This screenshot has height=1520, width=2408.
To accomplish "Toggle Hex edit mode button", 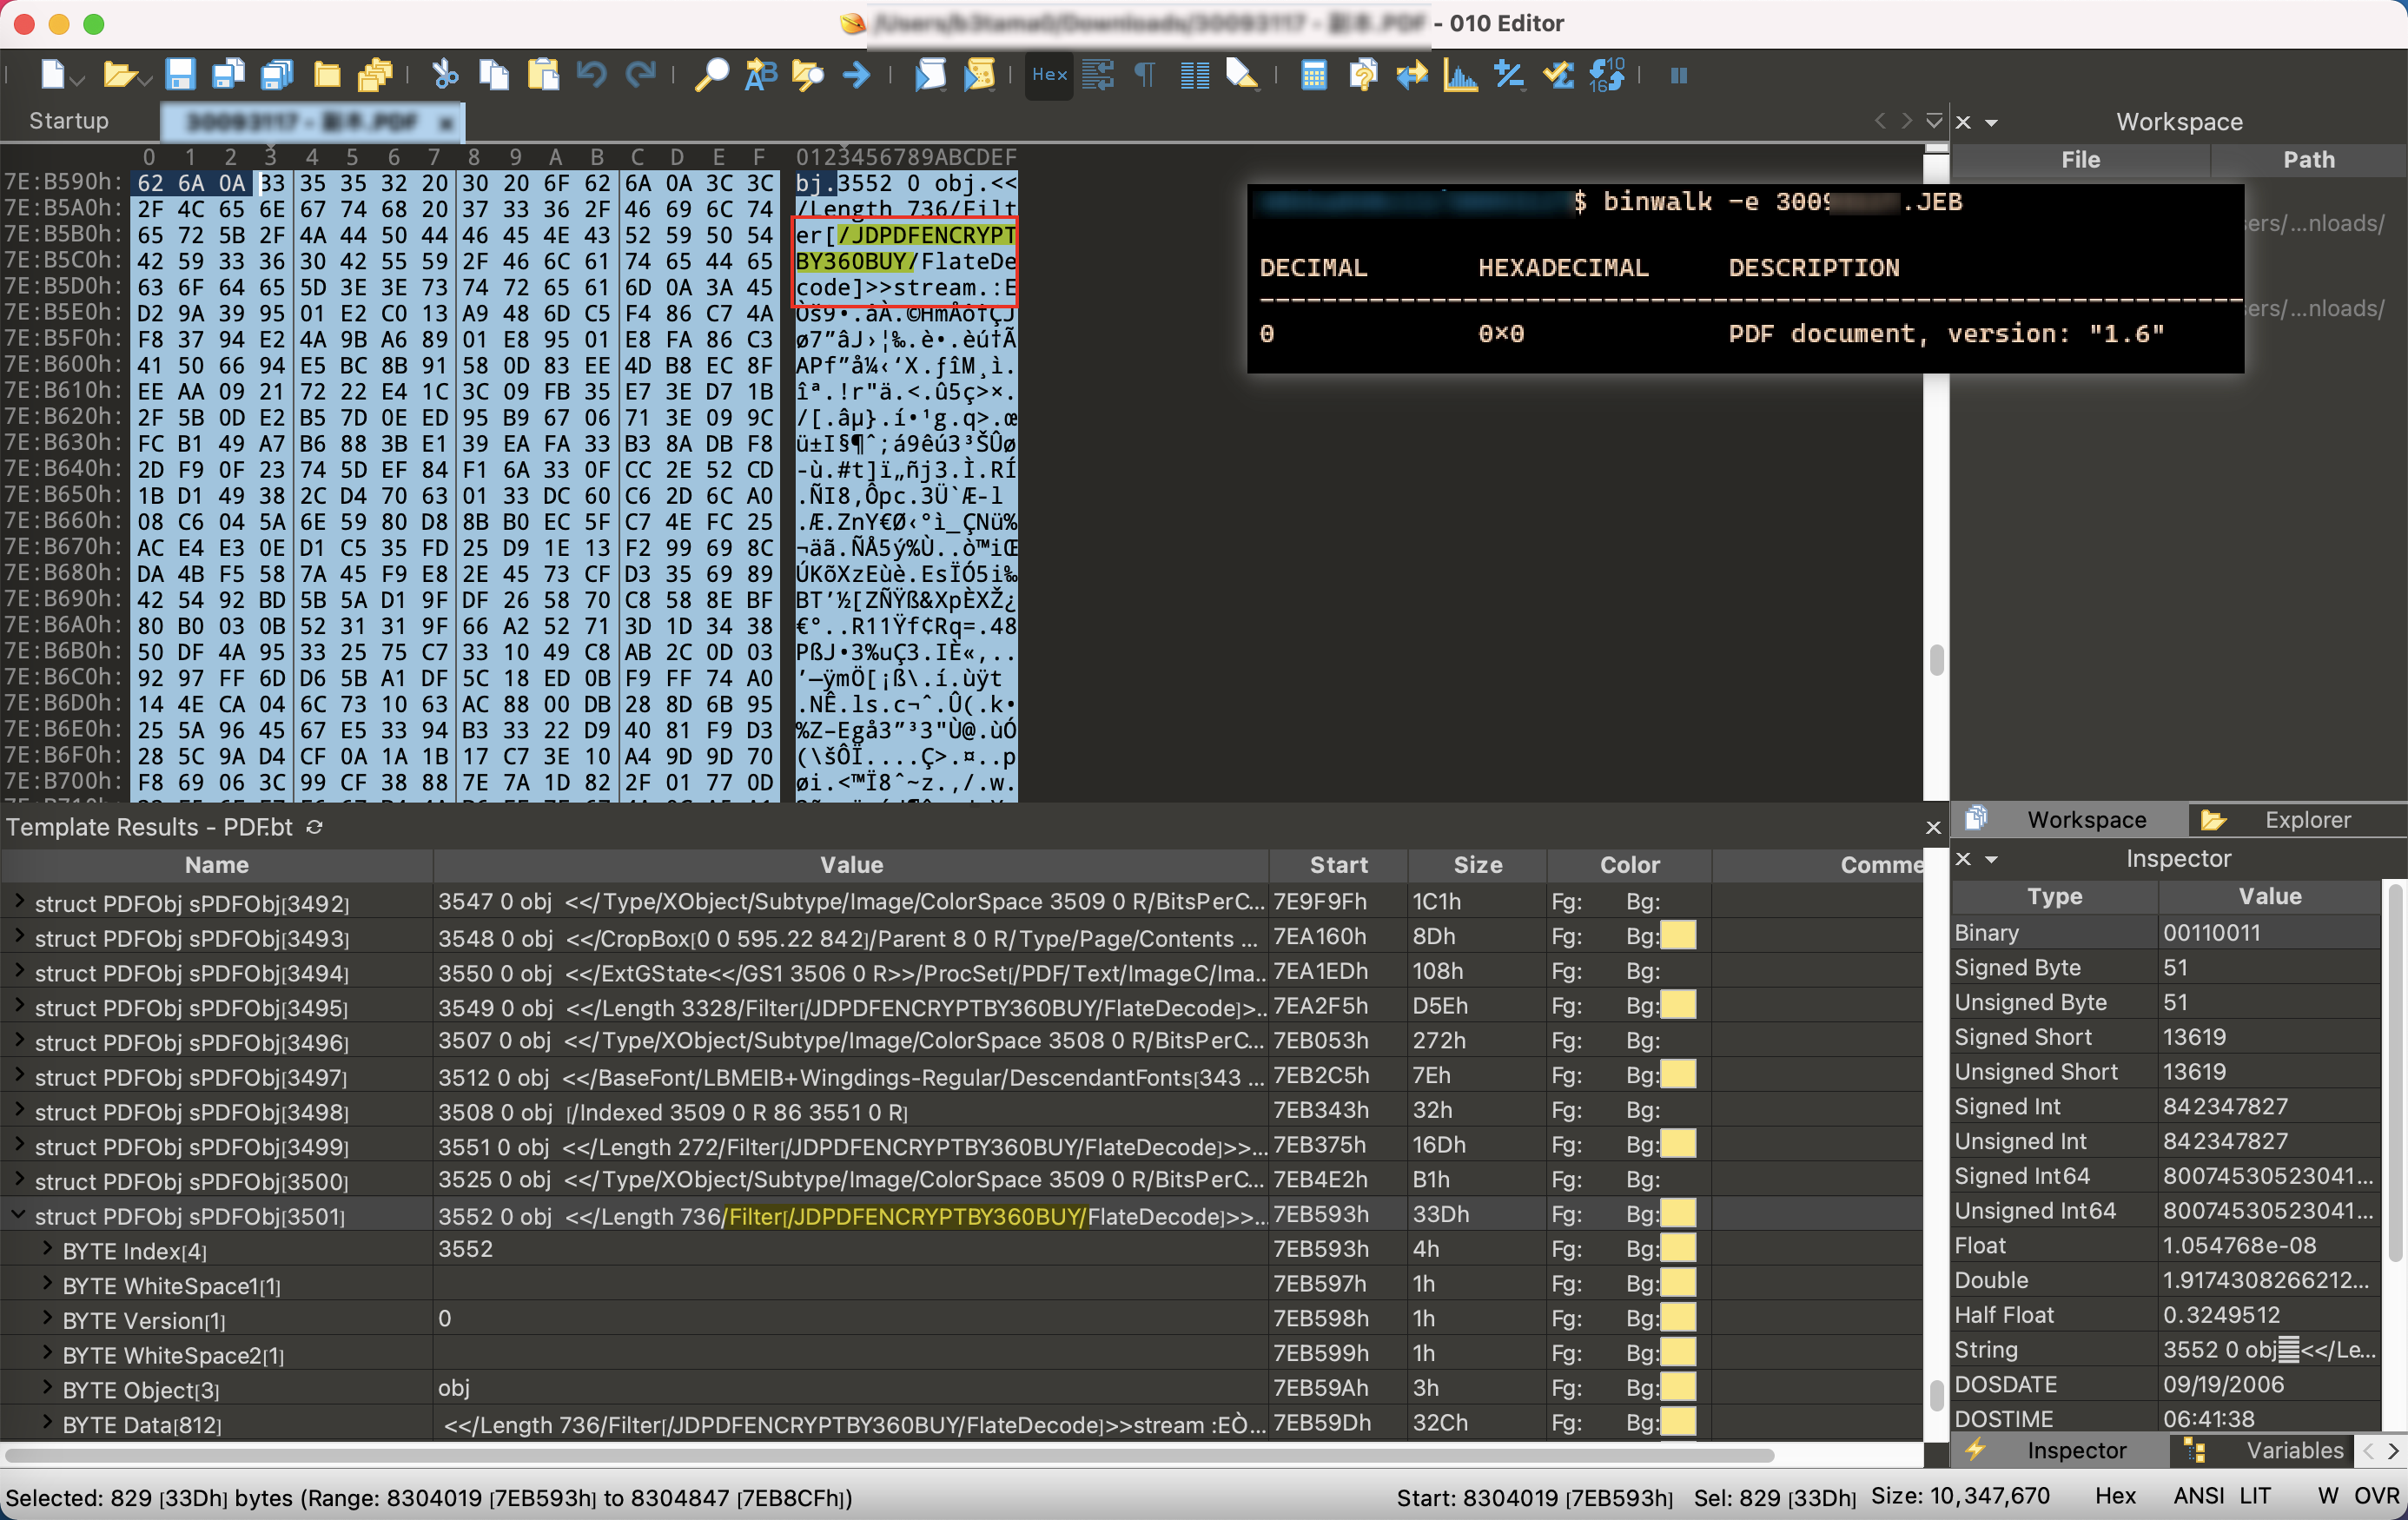I will click(1049, 75).
